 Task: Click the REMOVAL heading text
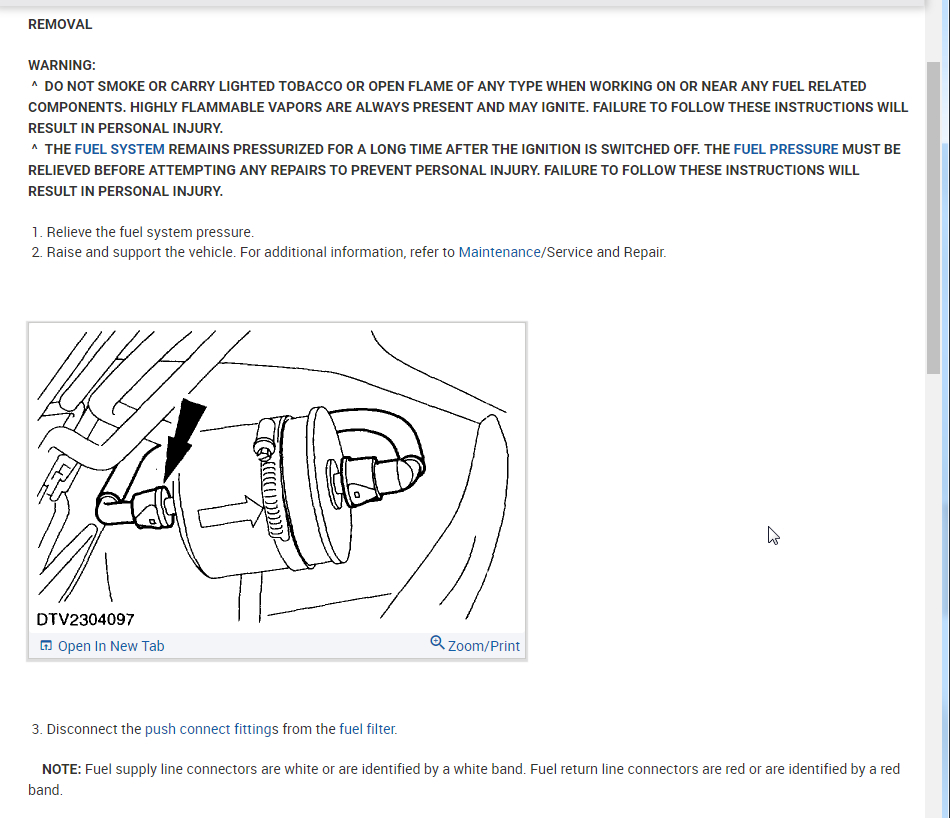60,24
